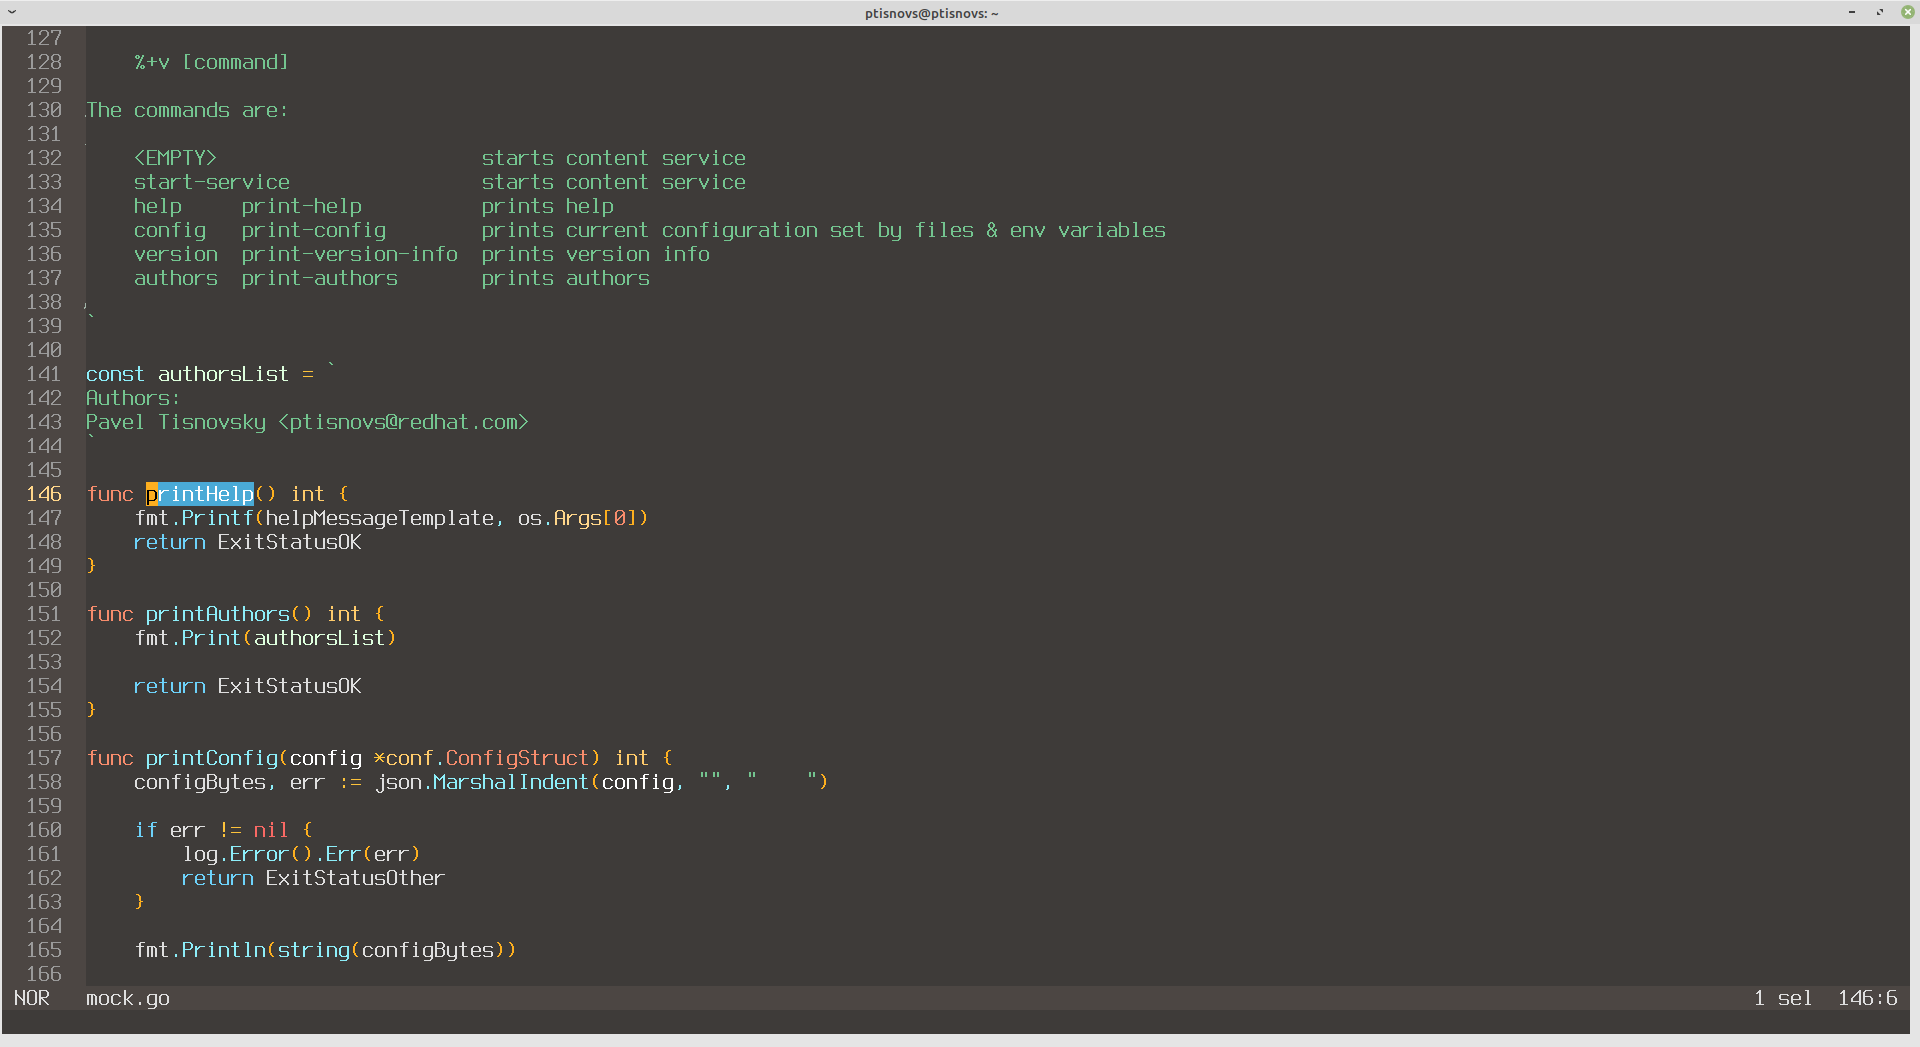Image resolution: width=1920 pixels, height=1047 pixels.
Task: Click 'start-service' command text
Action: pos(212,182)
